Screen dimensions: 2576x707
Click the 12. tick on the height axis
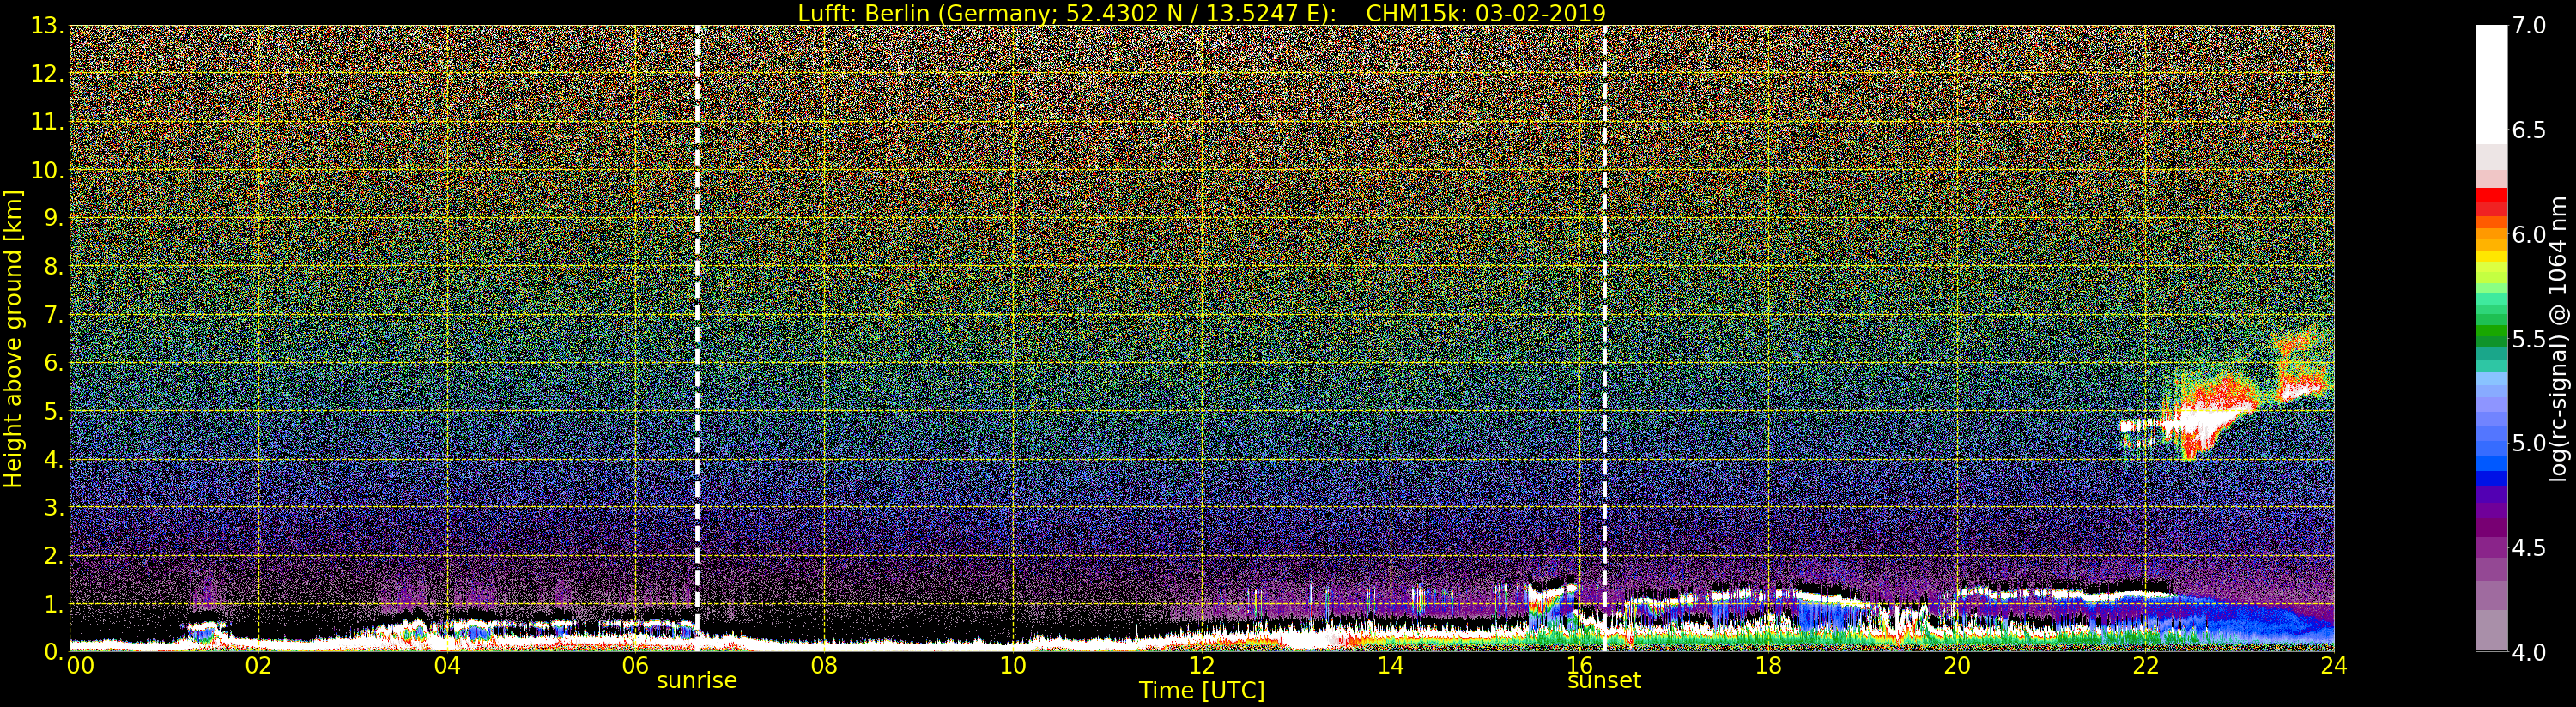[47, 74]
